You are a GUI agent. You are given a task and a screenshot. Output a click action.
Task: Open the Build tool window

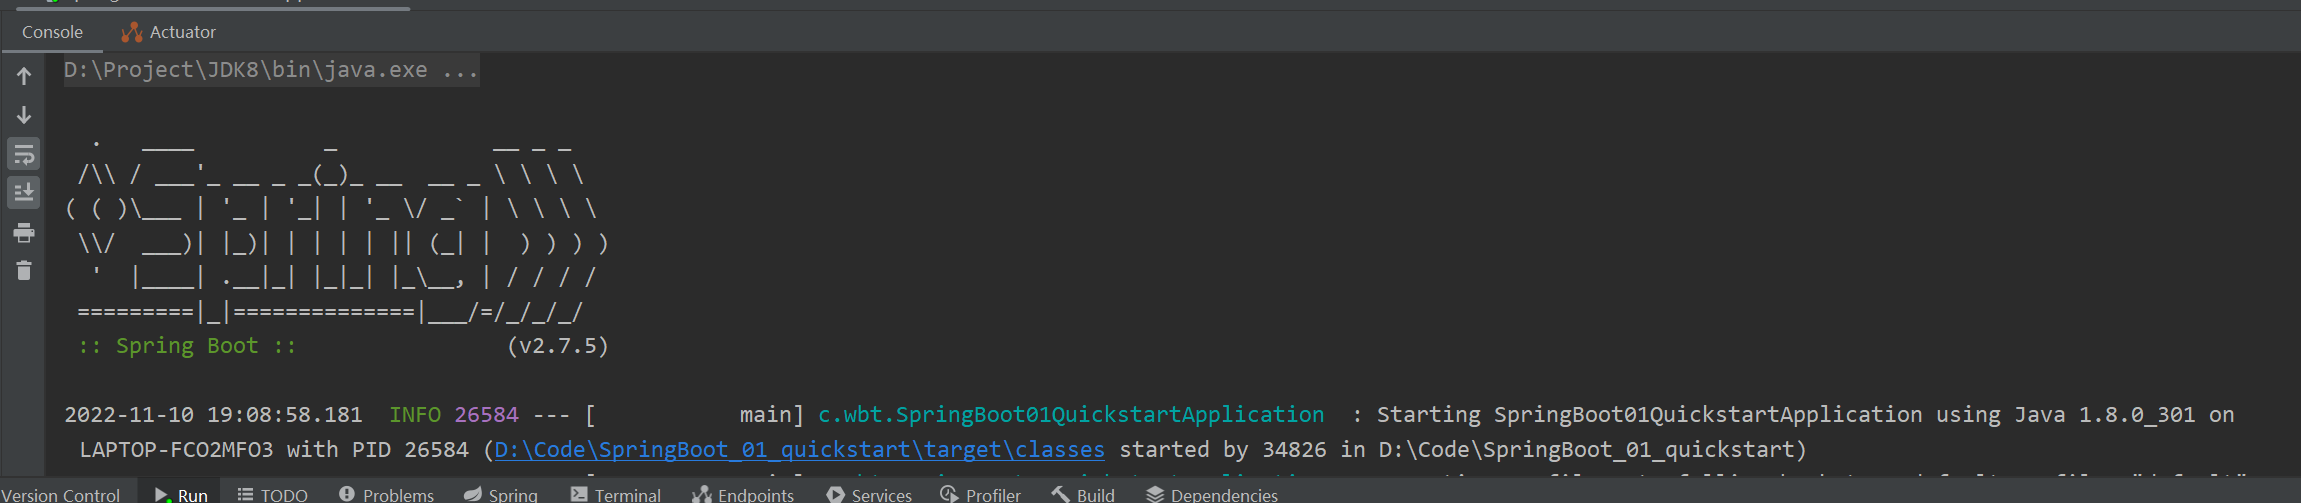(1083, 495)
